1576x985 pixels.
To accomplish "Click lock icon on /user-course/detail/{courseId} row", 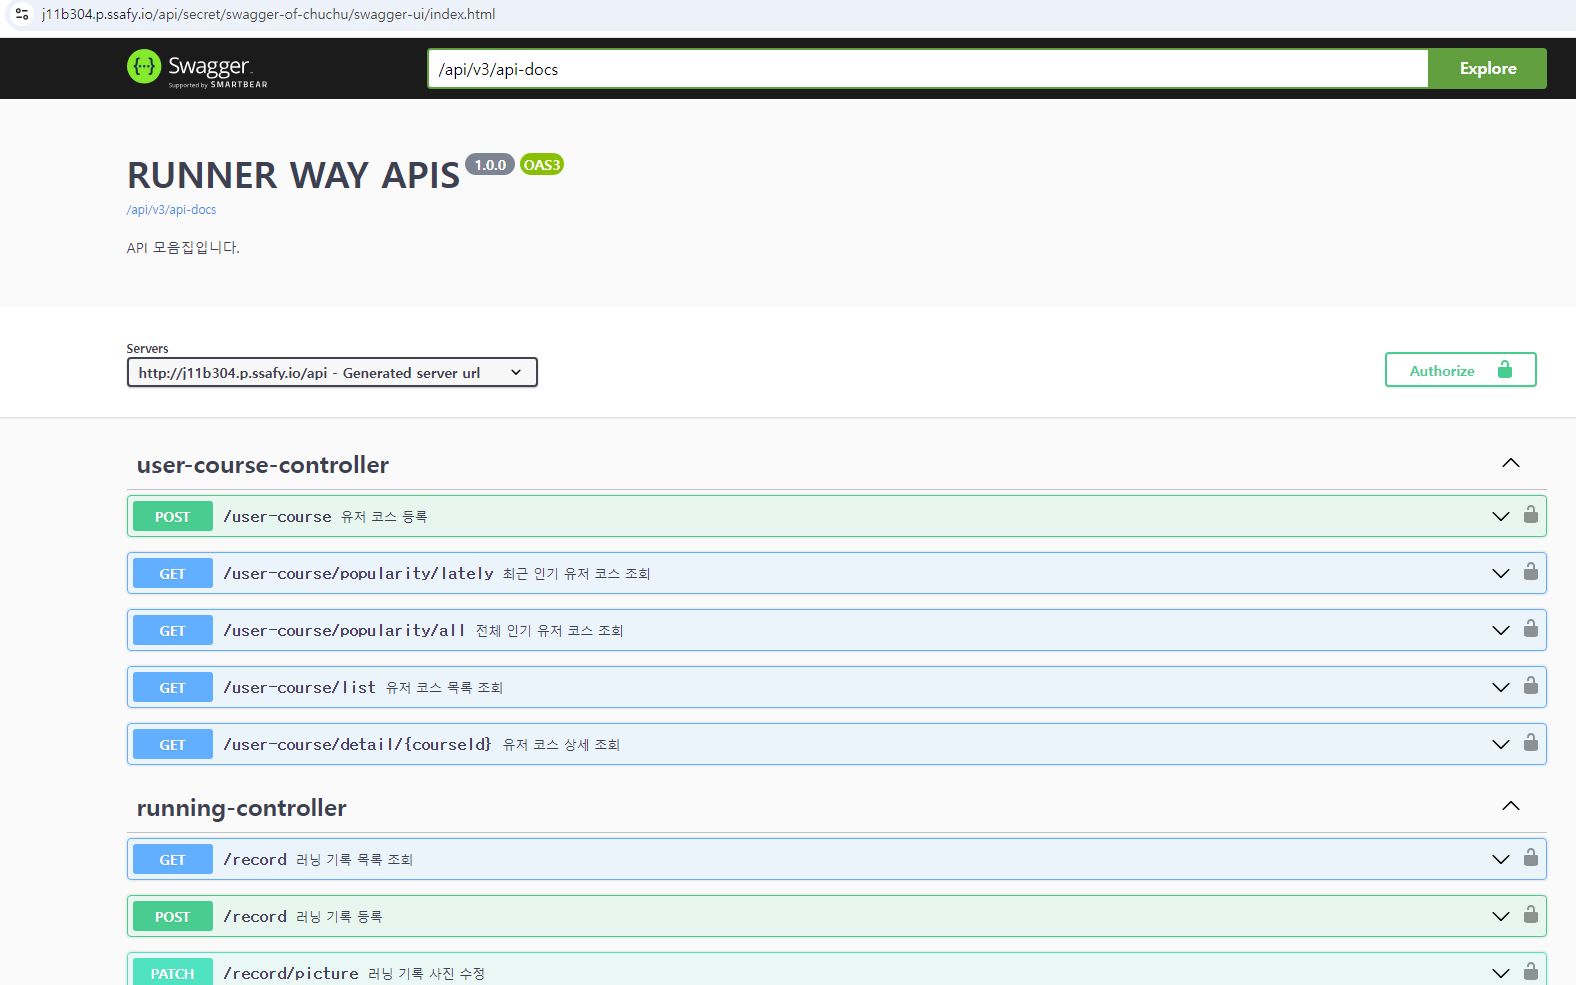I will coord(1530,743).
